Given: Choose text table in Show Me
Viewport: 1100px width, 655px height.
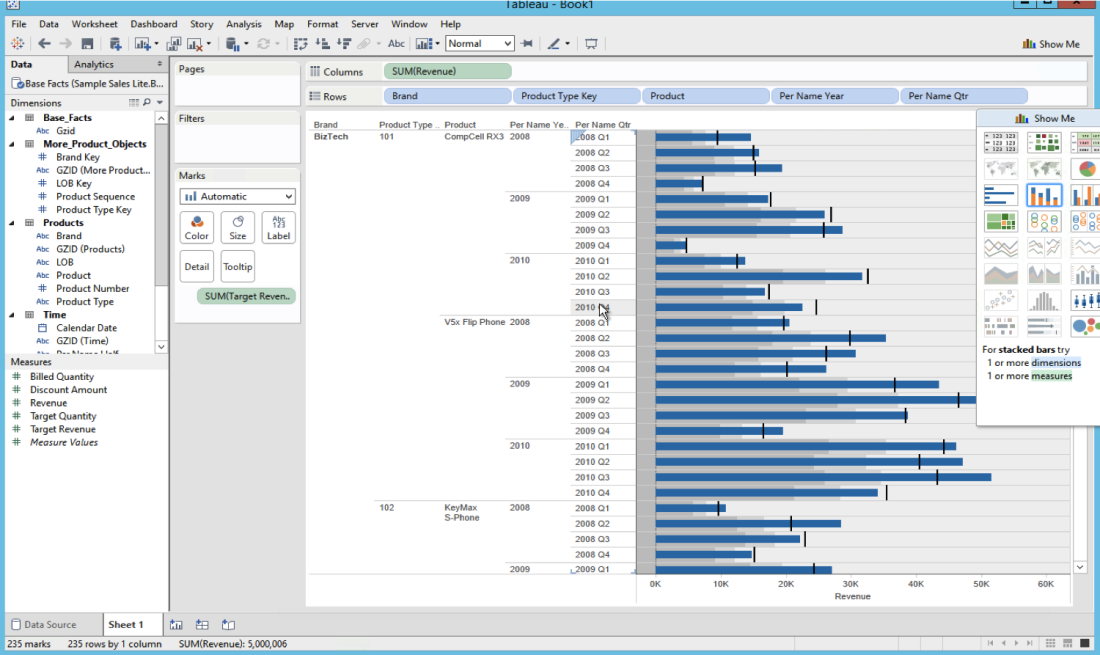Looking at the screenshot, I should pos(1000,142).
